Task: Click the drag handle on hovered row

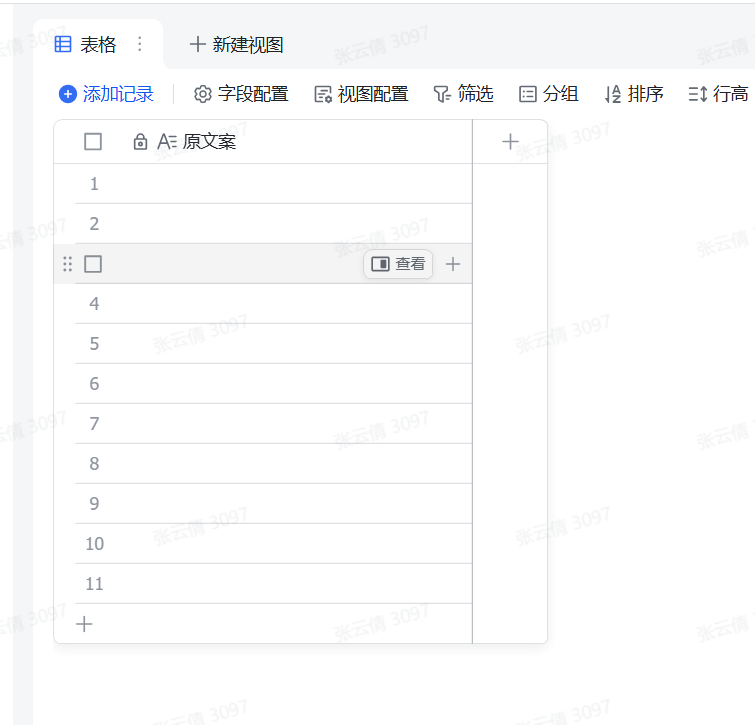Action: click(67, 264)
